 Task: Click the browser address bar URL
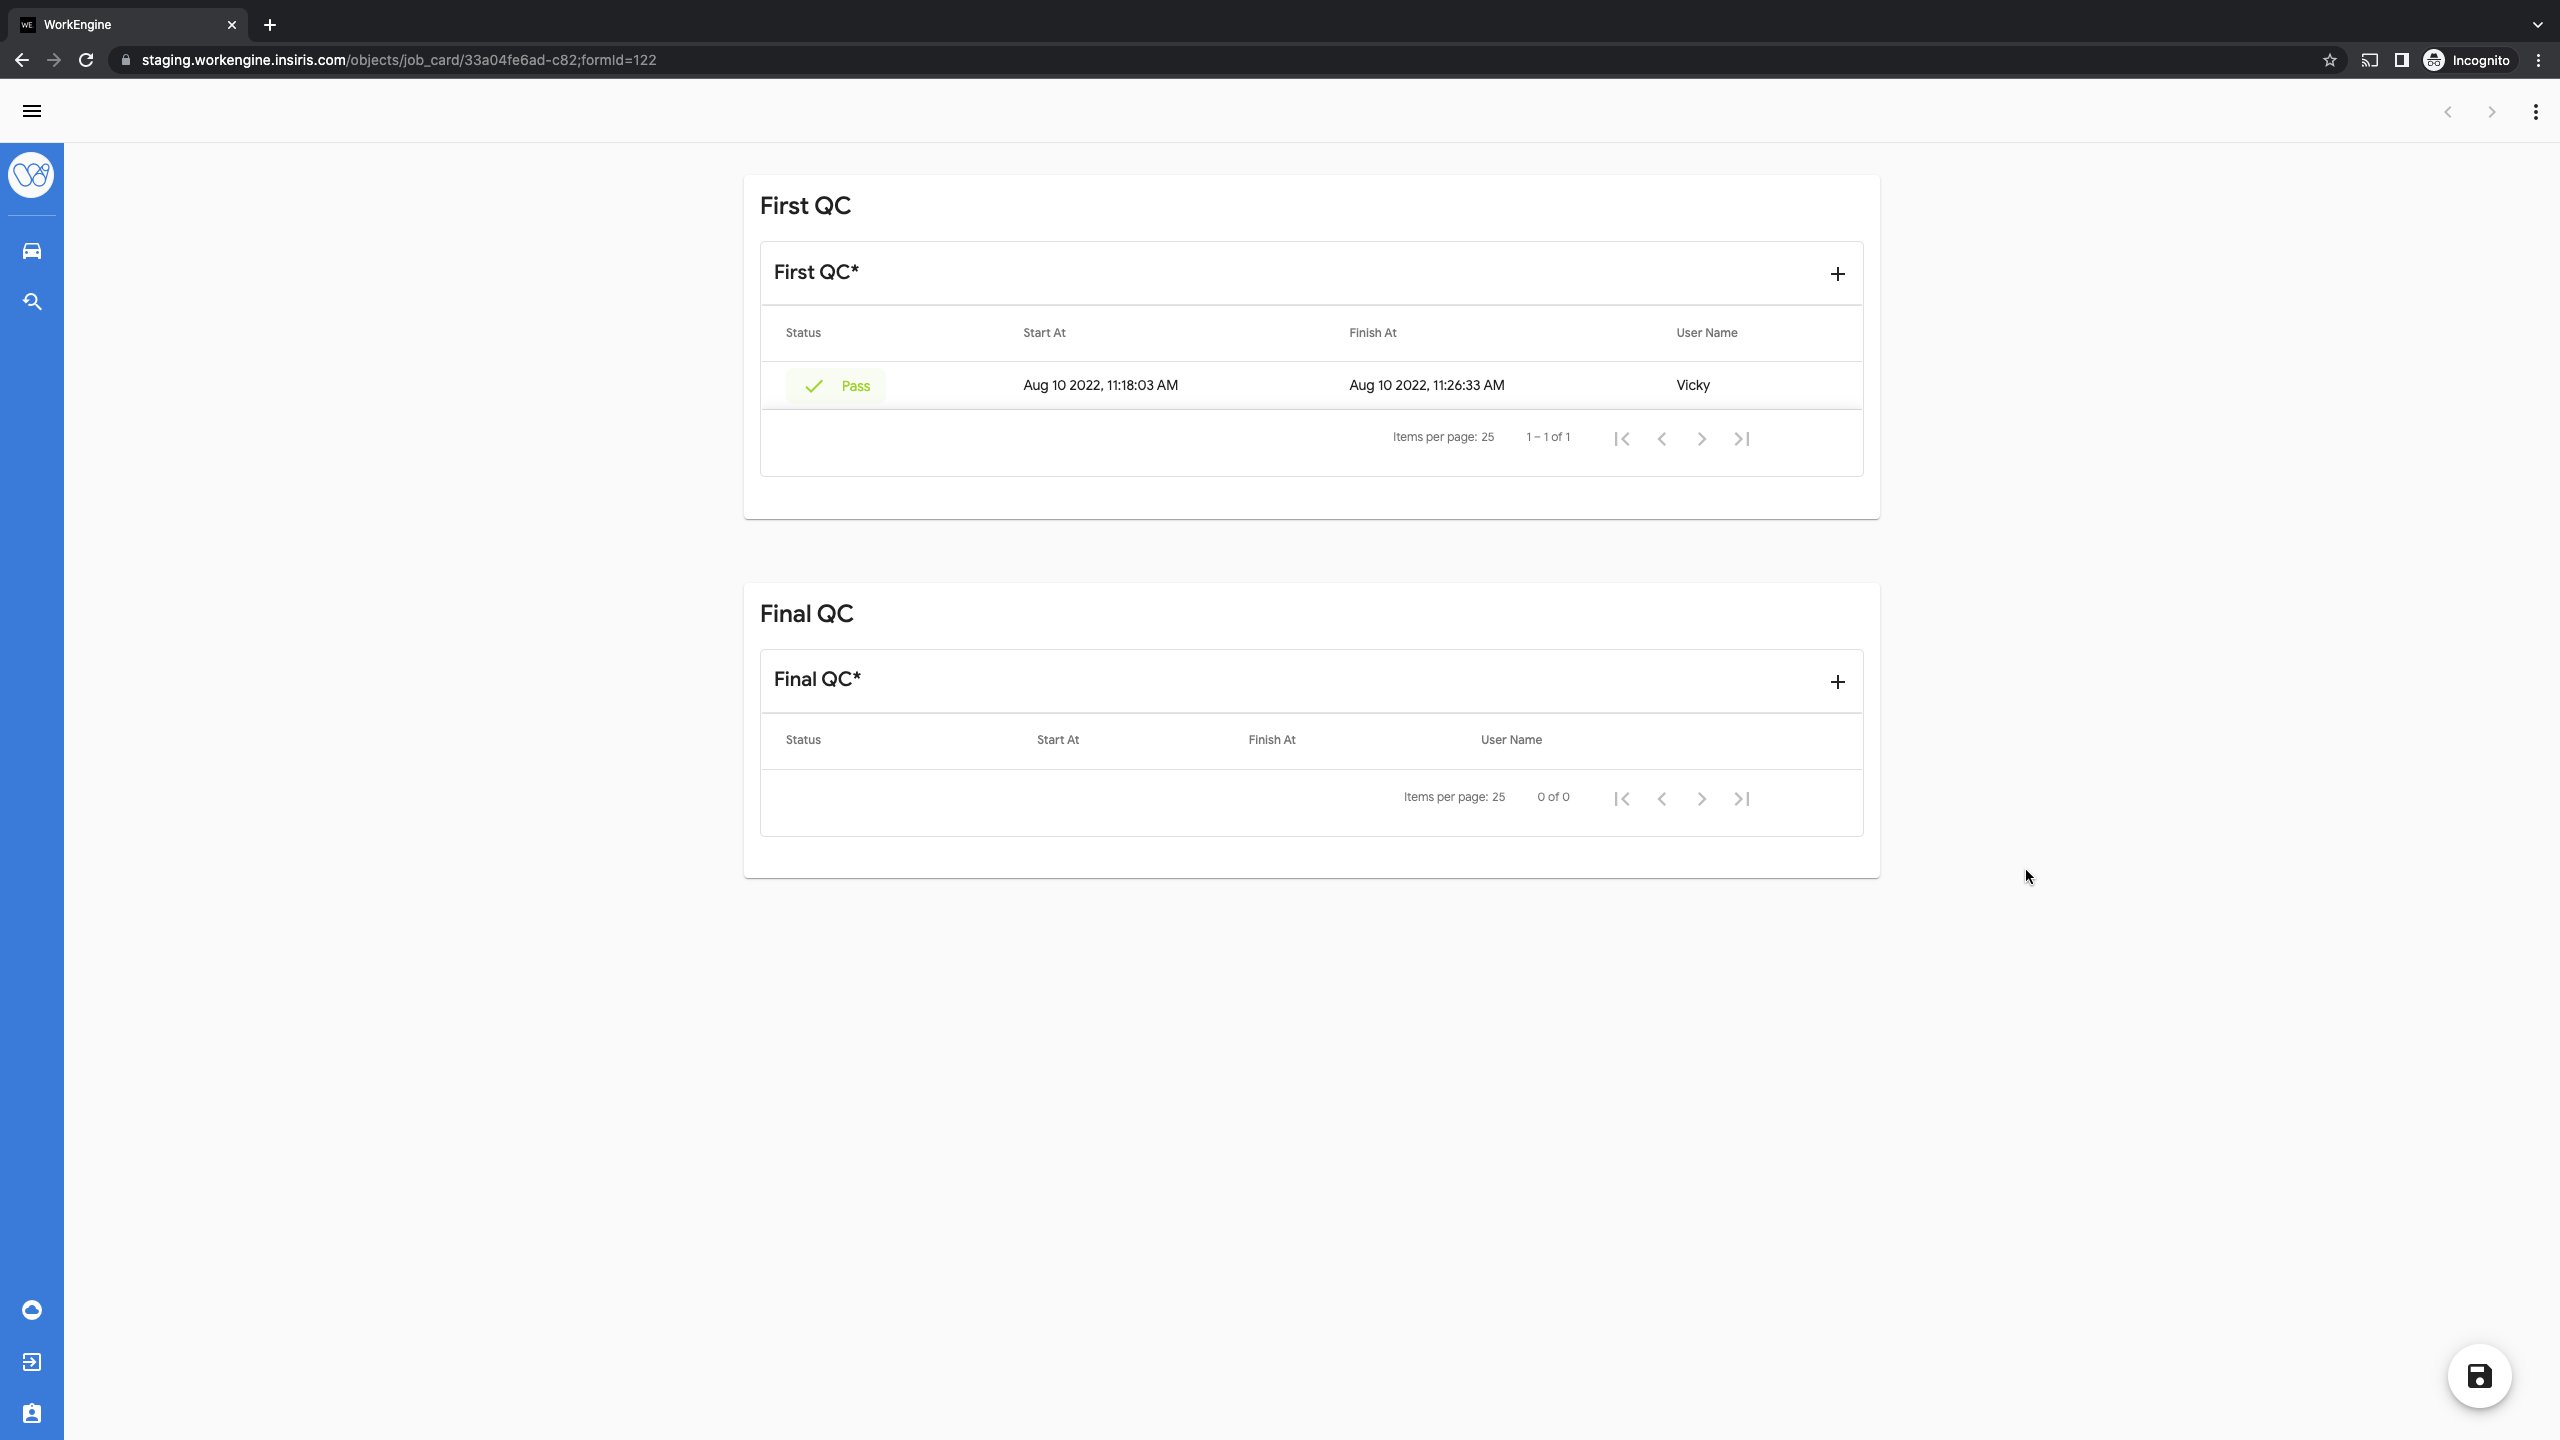[x=400, y=60]
